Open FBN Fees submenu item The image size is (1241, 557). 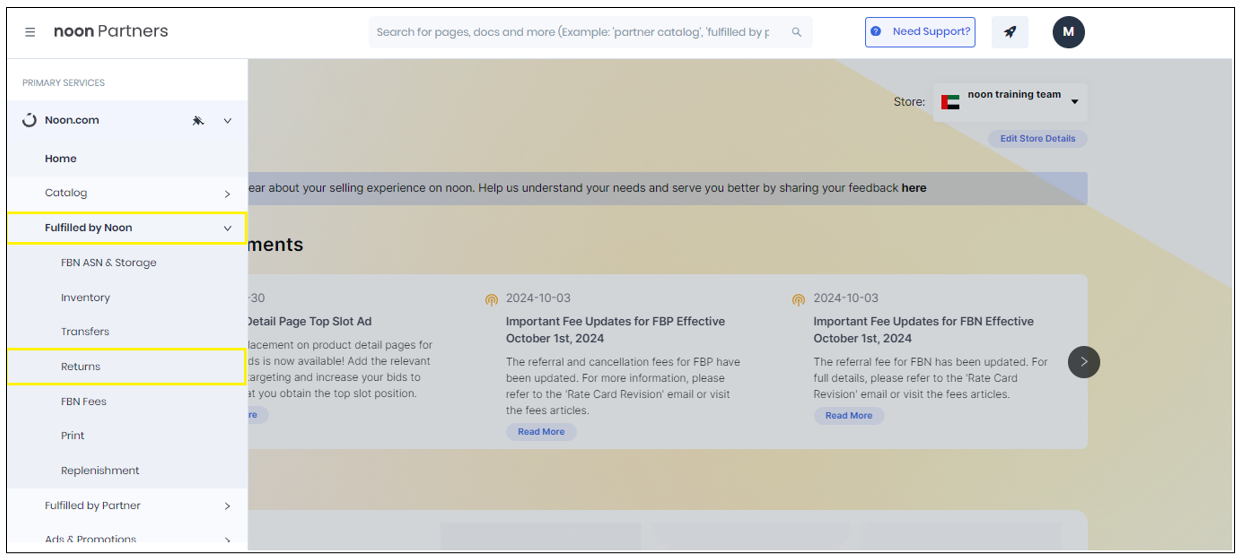pos(83,402)
